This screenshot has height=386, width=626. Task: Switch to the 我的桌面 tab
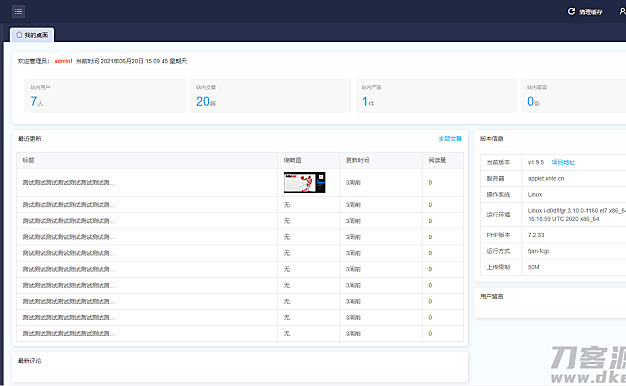tap(32, 35)
